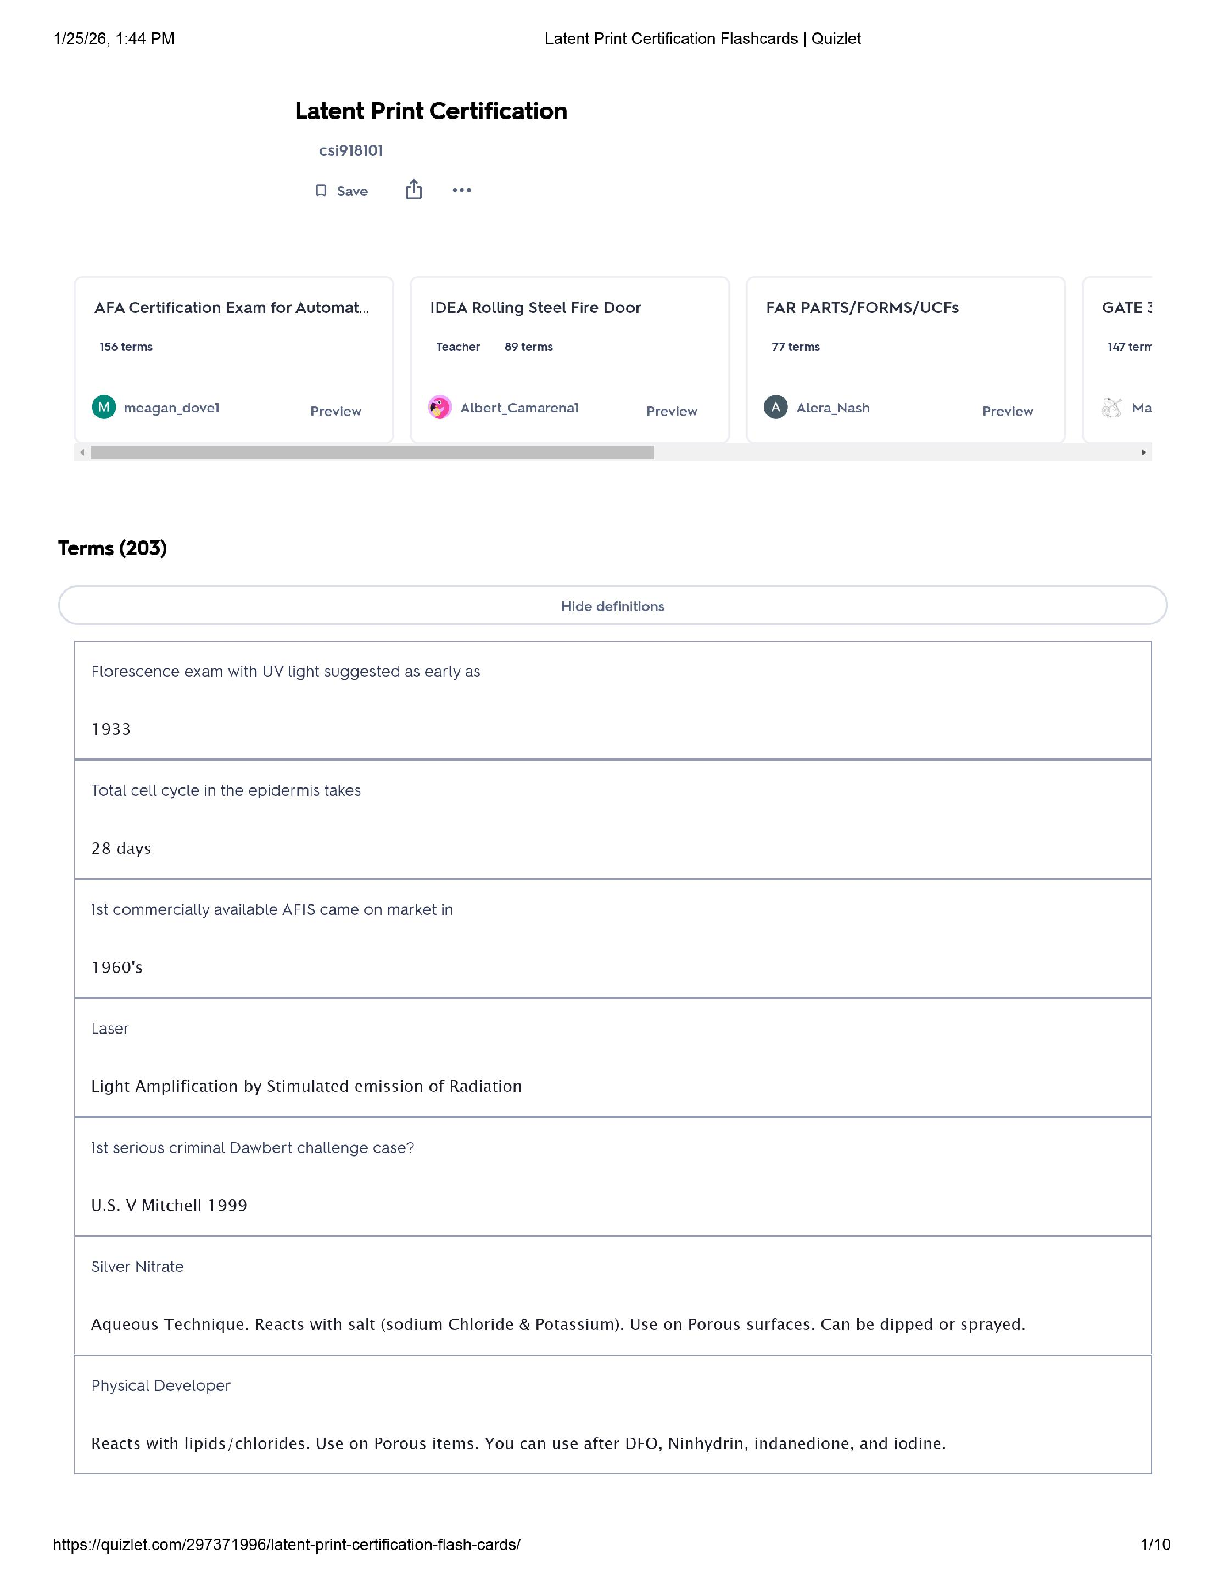The height and width of the screenshot is (1584, 1224).
Task: Click Albert_Camarena1's pink avatar icon
Action: pyautogui.click(x=440, y=407)
